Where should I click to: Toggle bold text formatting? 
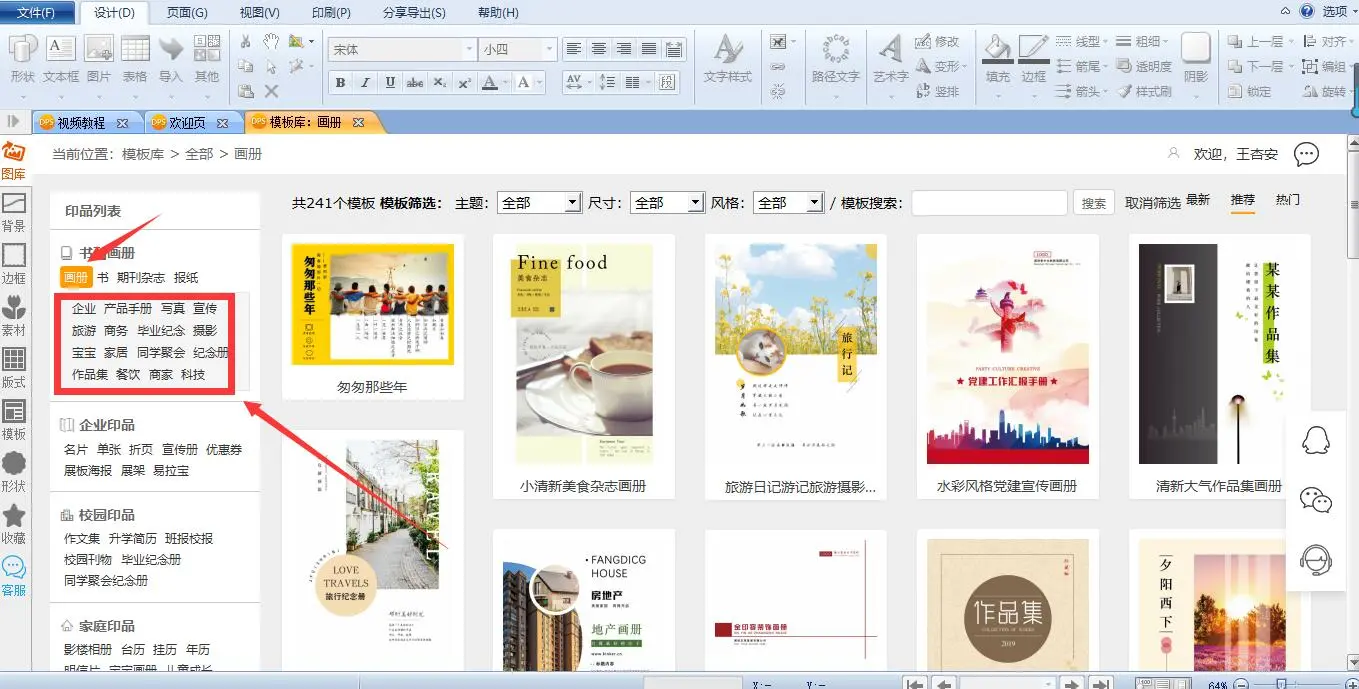[x=340, y=83]
